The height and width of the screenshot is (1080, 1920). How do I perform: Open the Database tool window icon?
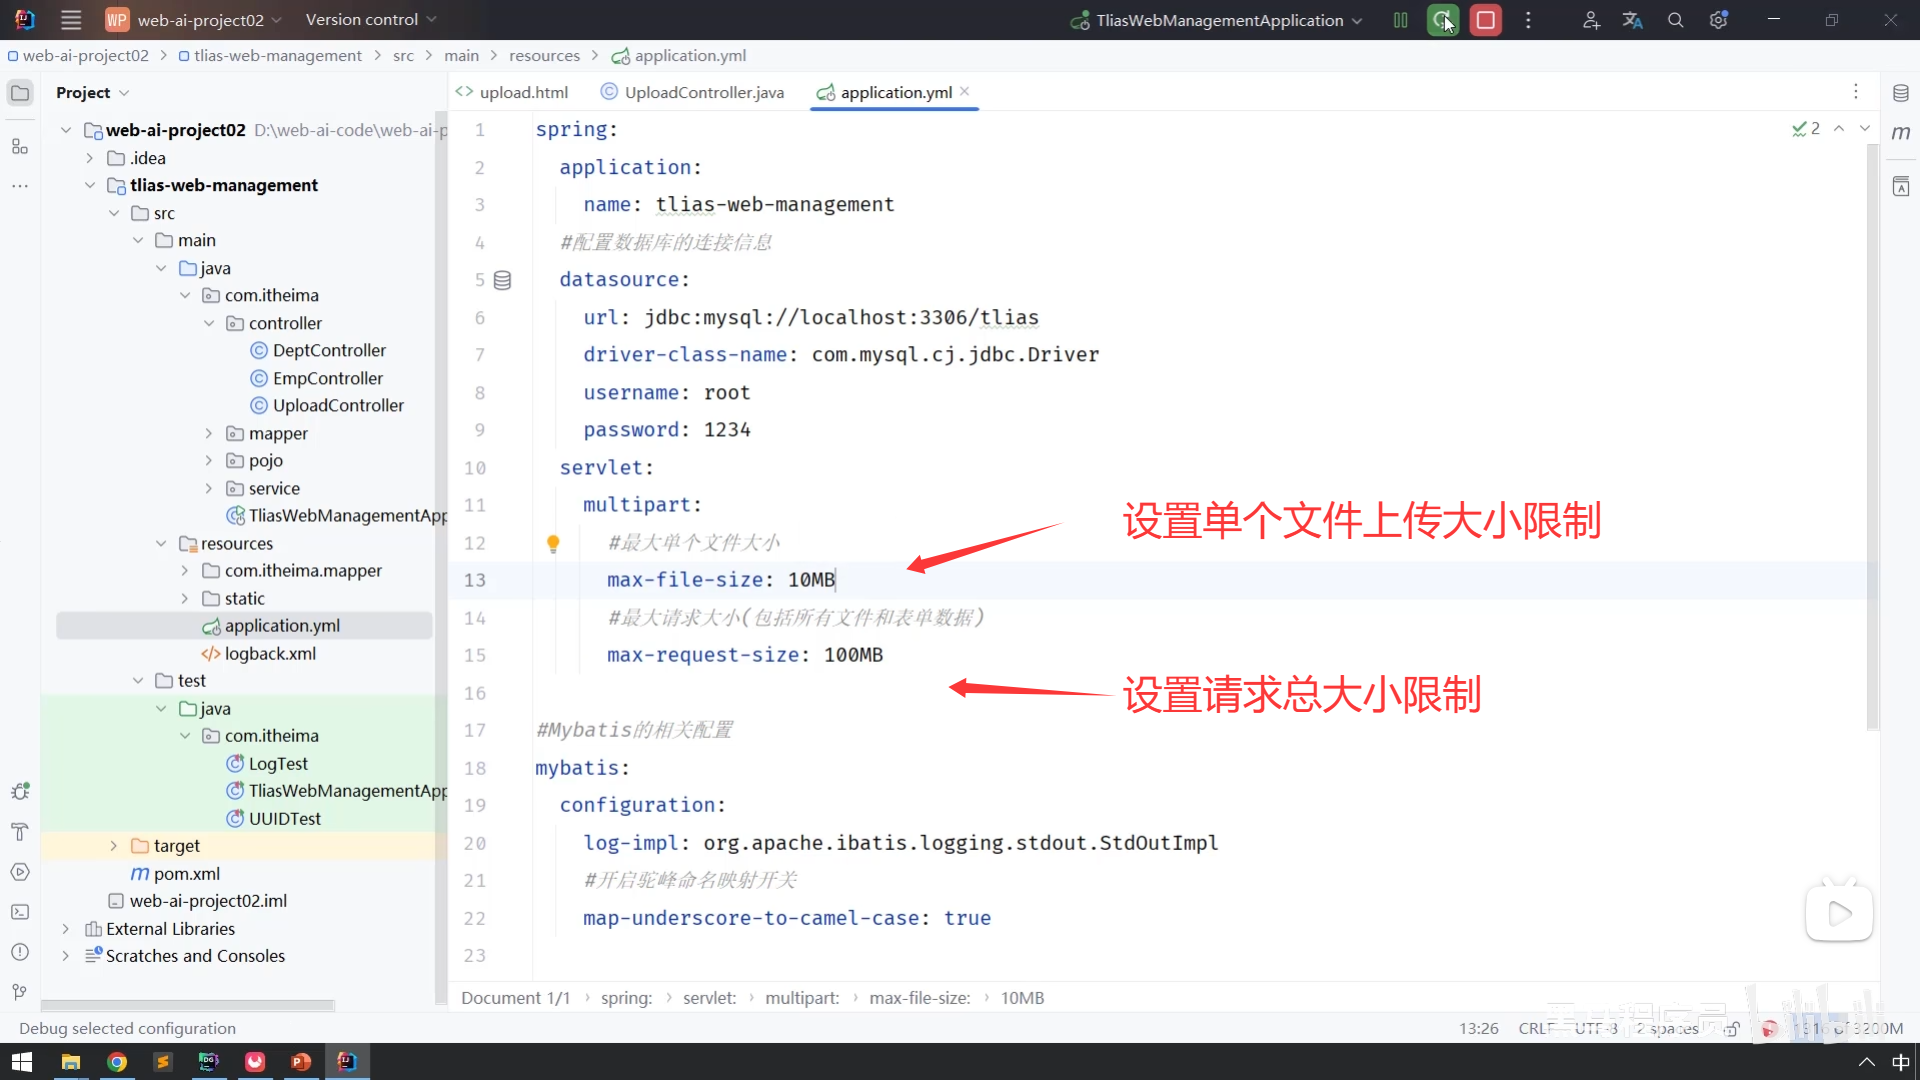point(1901,93)
